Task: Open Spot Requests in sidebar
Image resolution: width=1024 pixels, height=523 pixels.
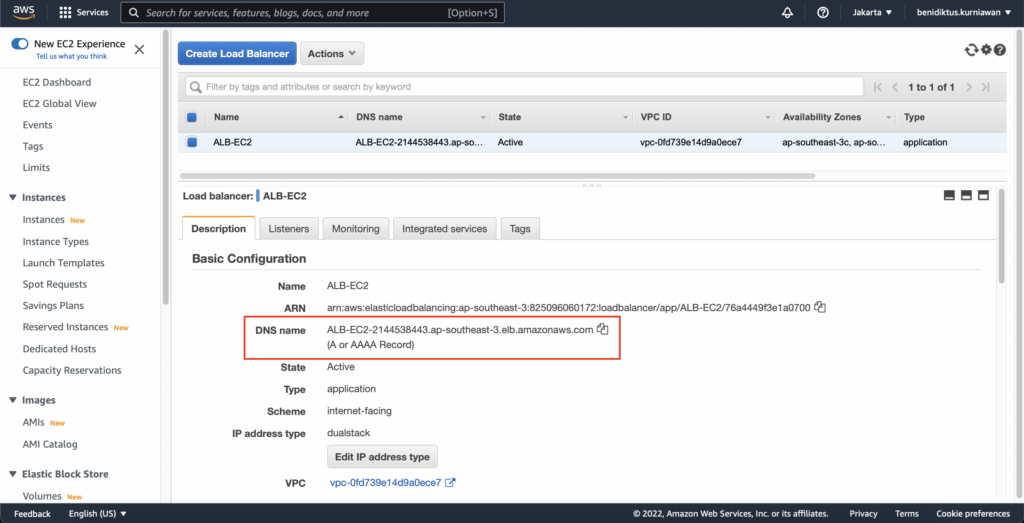Action: (54, 284)
